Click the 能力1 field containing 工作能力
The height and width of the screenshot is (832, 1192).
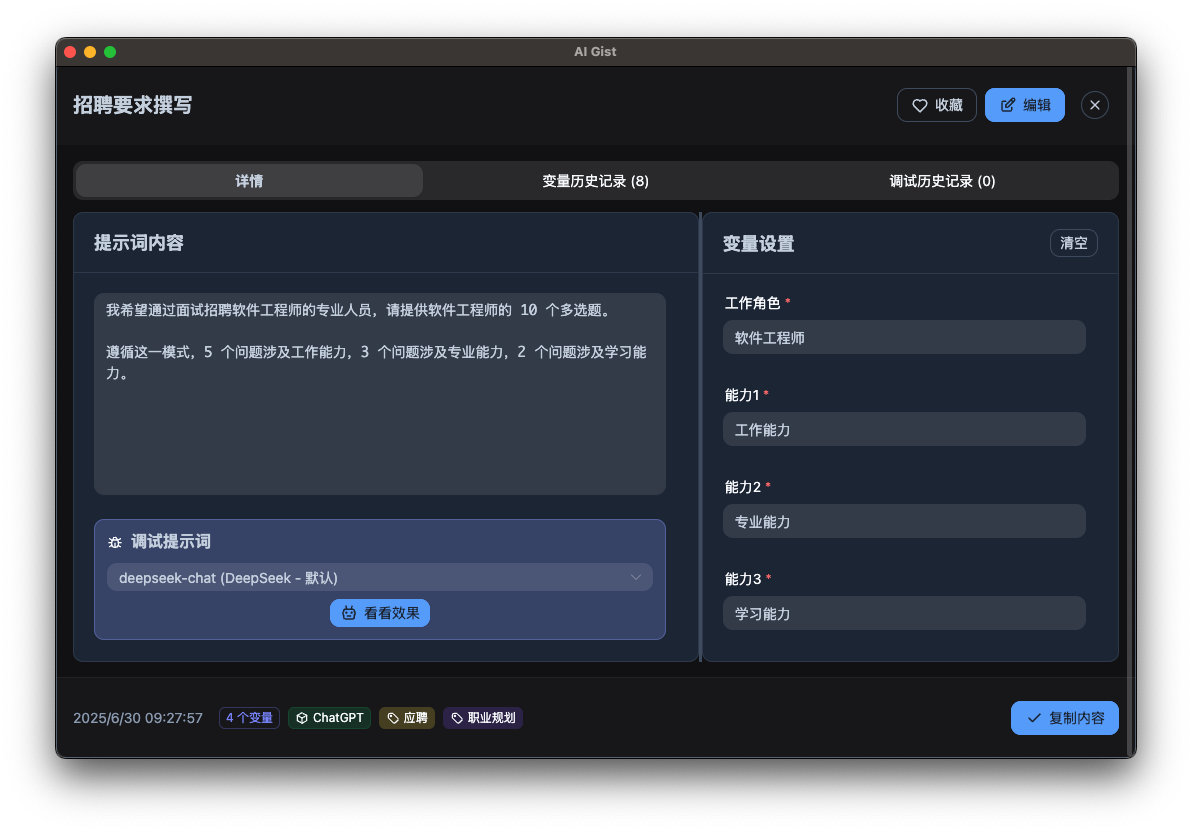pos(904,429)
